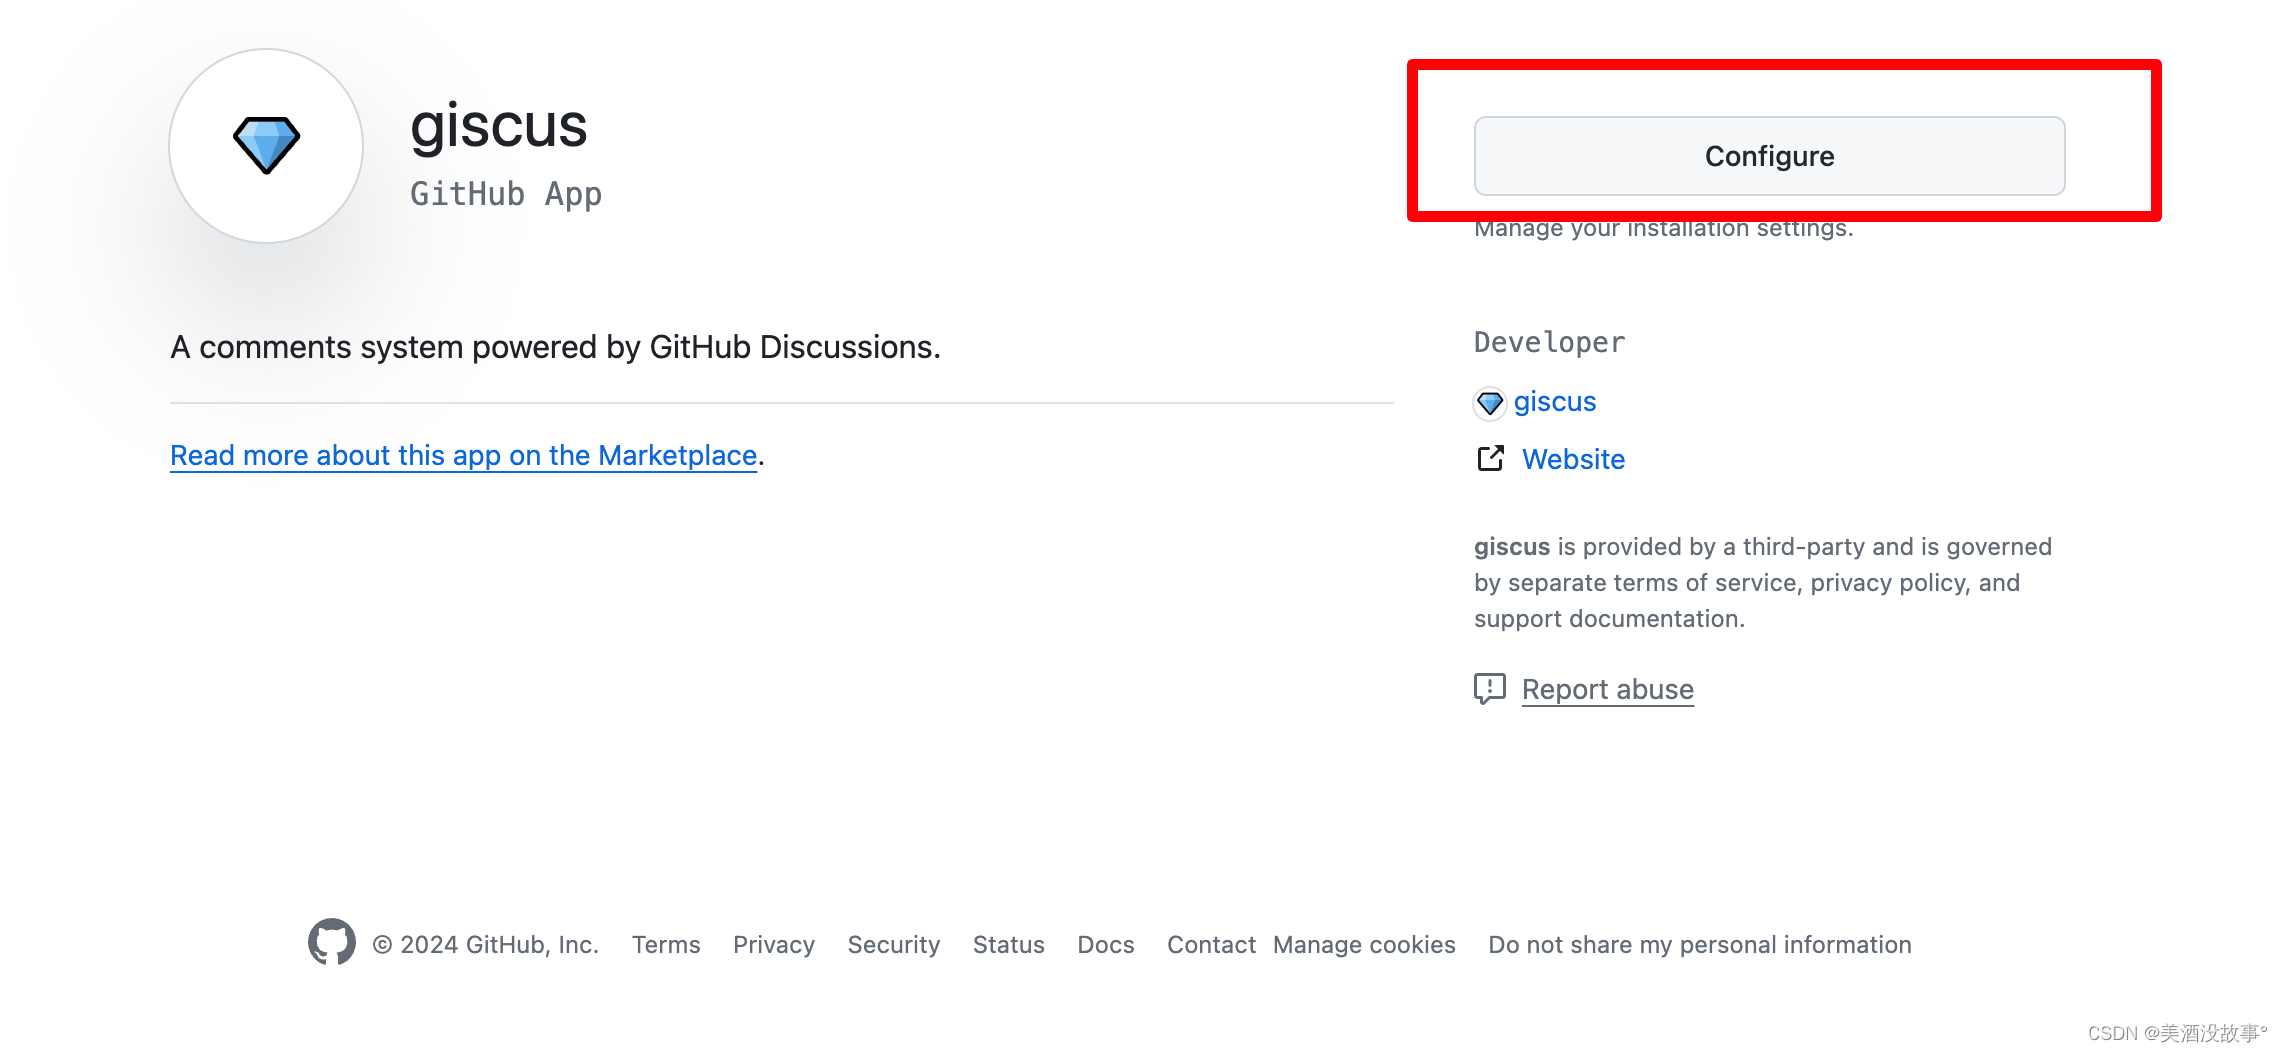Click the report icon beside Report abuse

click(x=1490, y=688)
